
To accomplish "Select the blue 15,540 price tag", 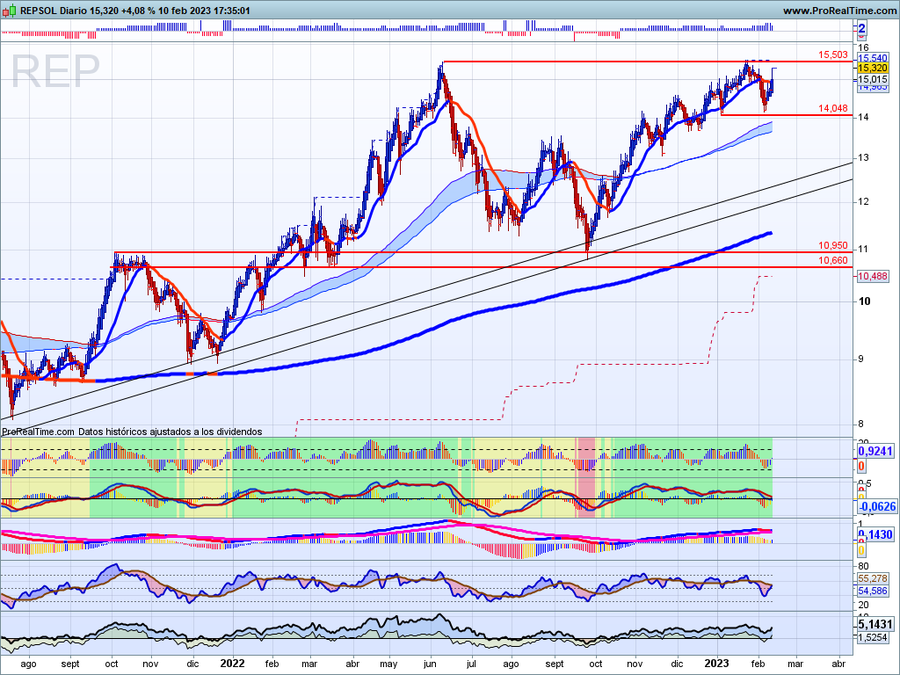I will 872,58.
